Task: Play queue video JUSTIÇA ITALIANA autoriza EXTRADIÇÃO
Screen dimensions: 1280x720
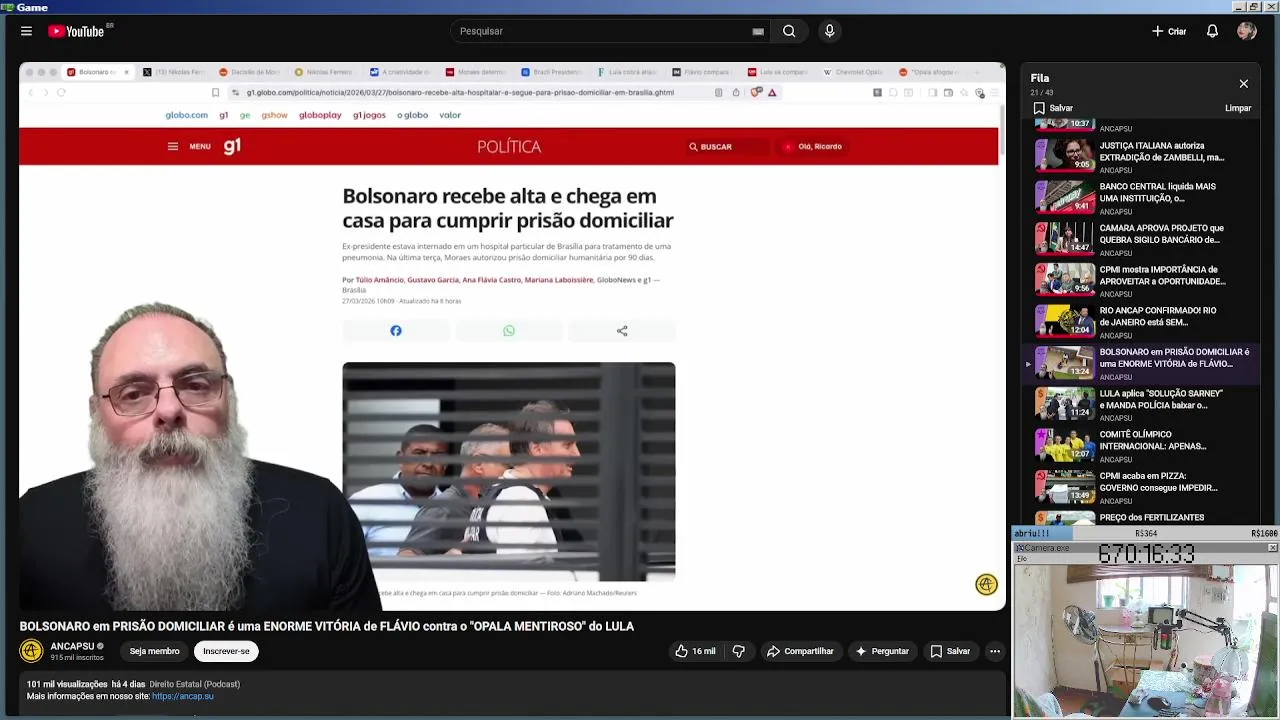Action: point(1140,156)
